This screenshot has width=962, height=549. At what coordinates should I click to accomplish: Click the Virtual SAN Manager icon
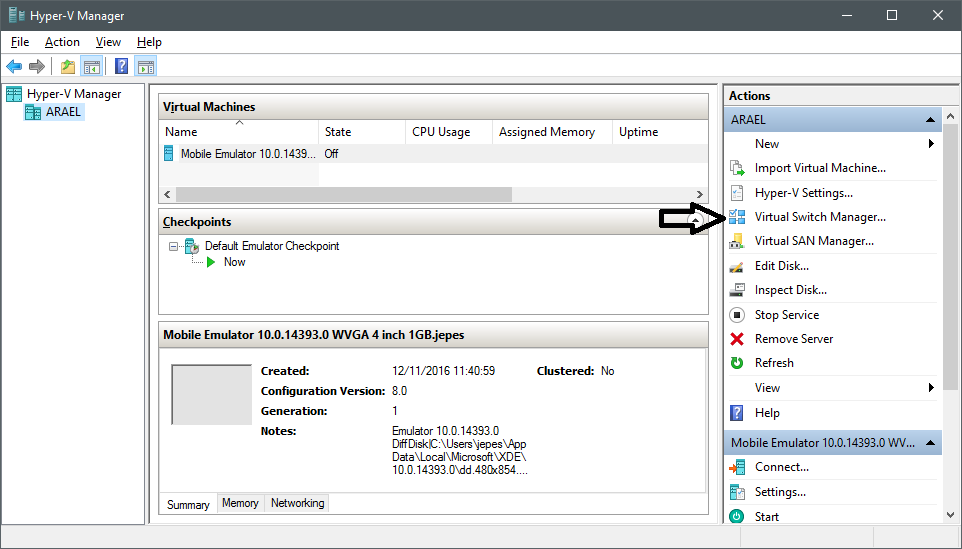point(737,241)
